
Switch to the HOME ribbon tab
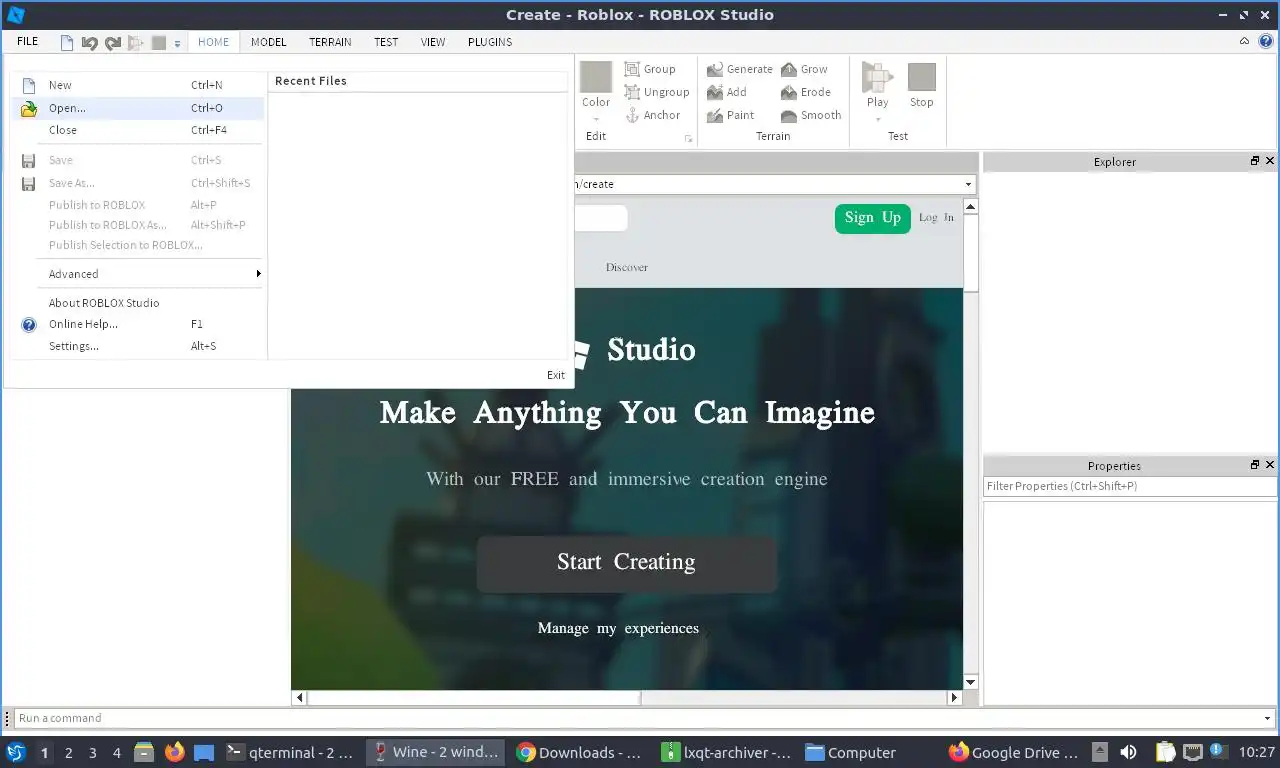[x=213, y=42]
